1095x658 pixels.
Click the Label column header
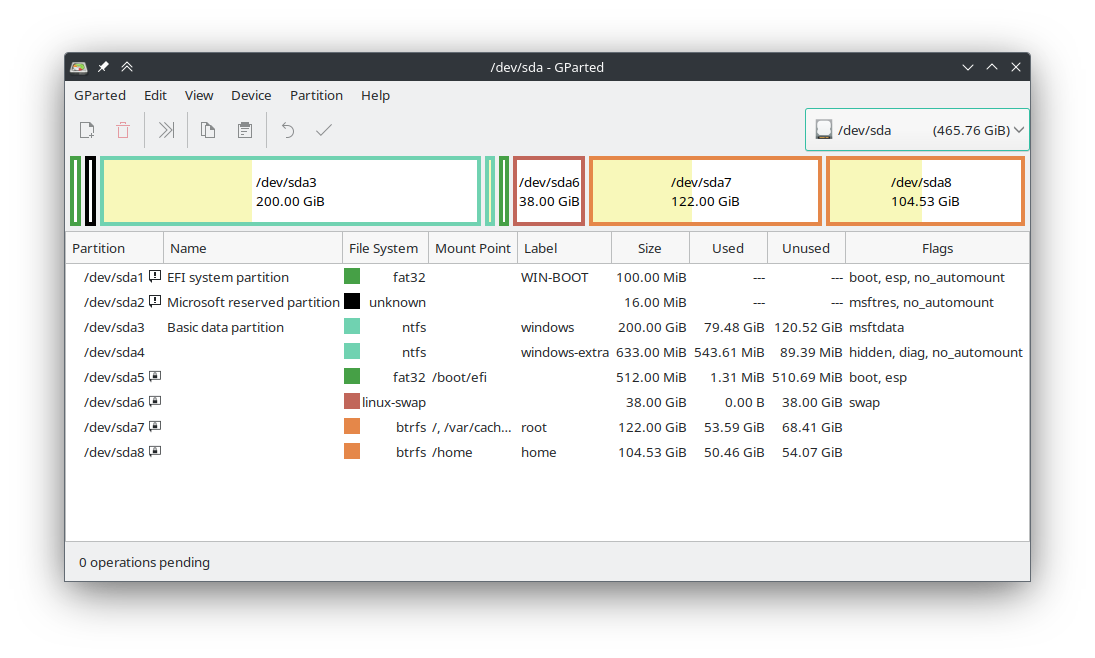click(x=564, y=249)
